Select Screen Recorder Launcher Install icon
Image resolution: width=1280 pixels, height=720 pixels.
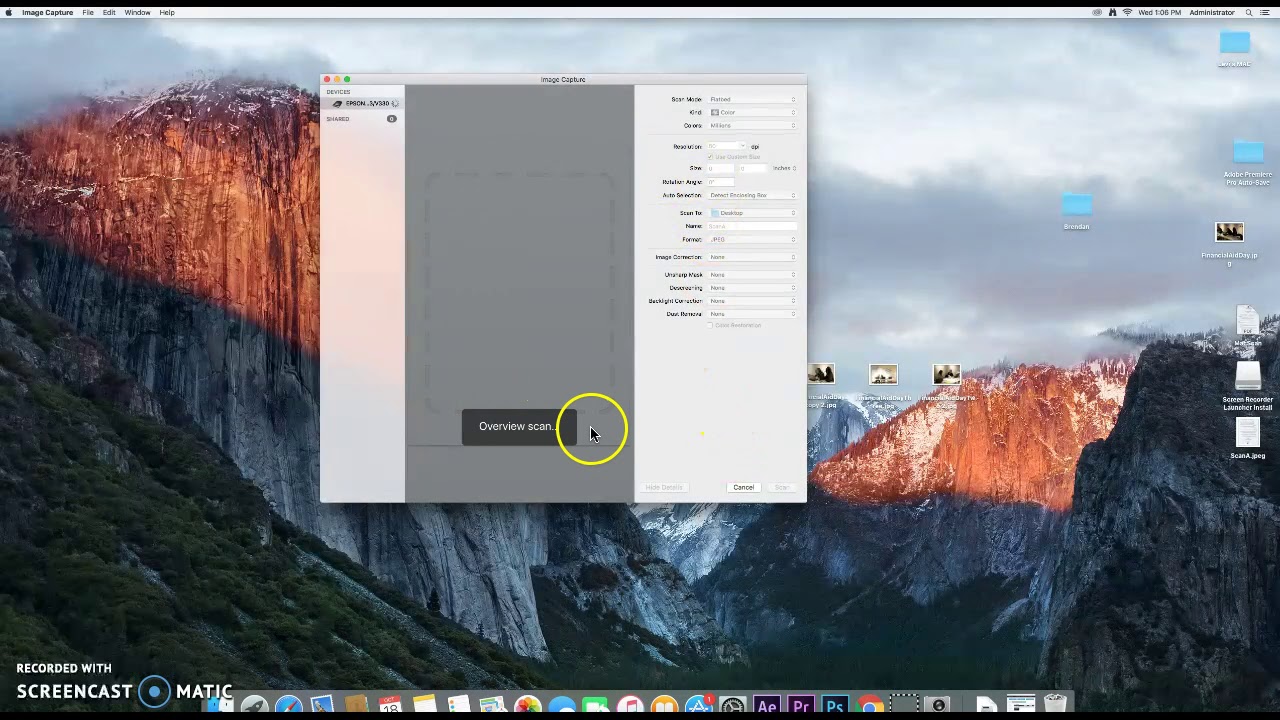coord(1247,377)
